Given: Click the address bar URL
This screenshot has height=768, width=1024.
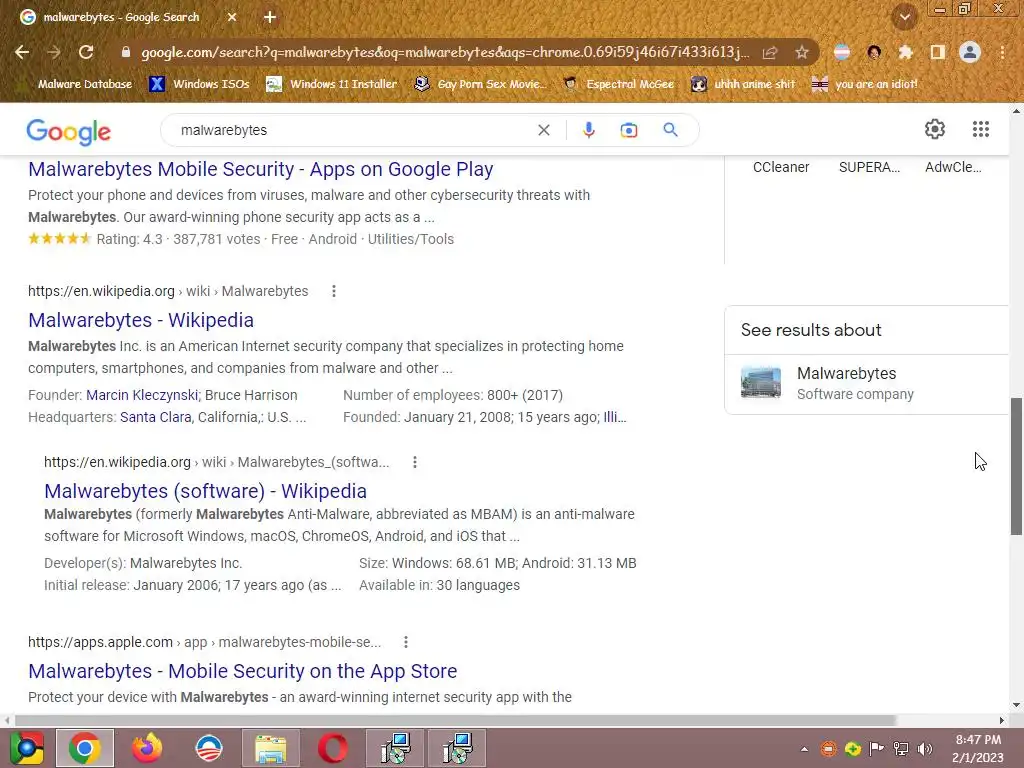Looking at the screenshot, I should click(x=445, y=52).
